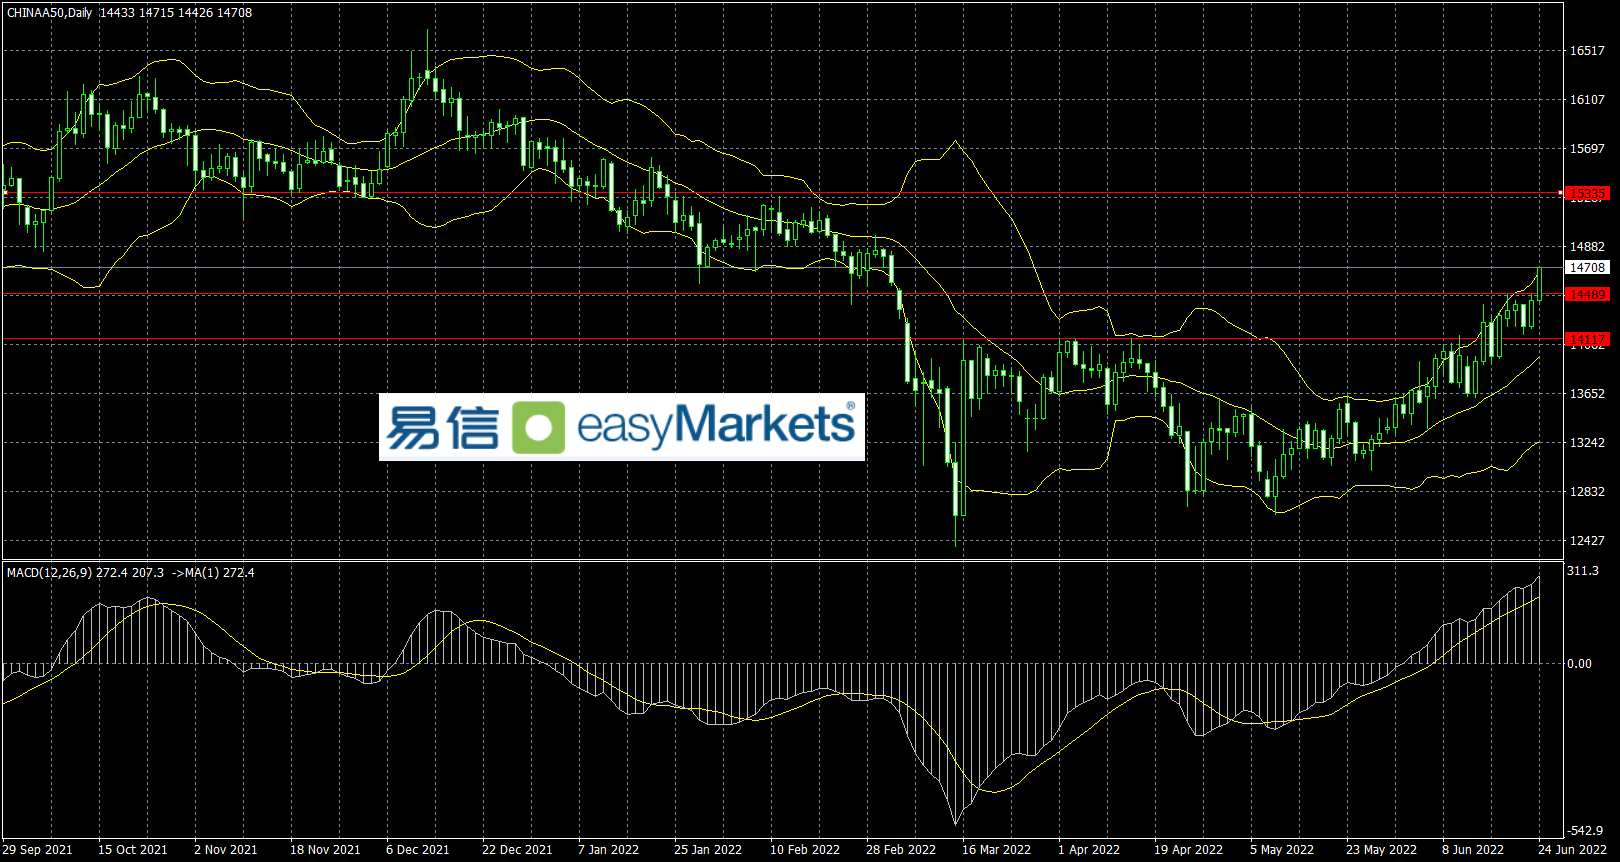Click the 10 Feb 2022 date label
This screenshot has width=1620, height=862.
(805, 850)
